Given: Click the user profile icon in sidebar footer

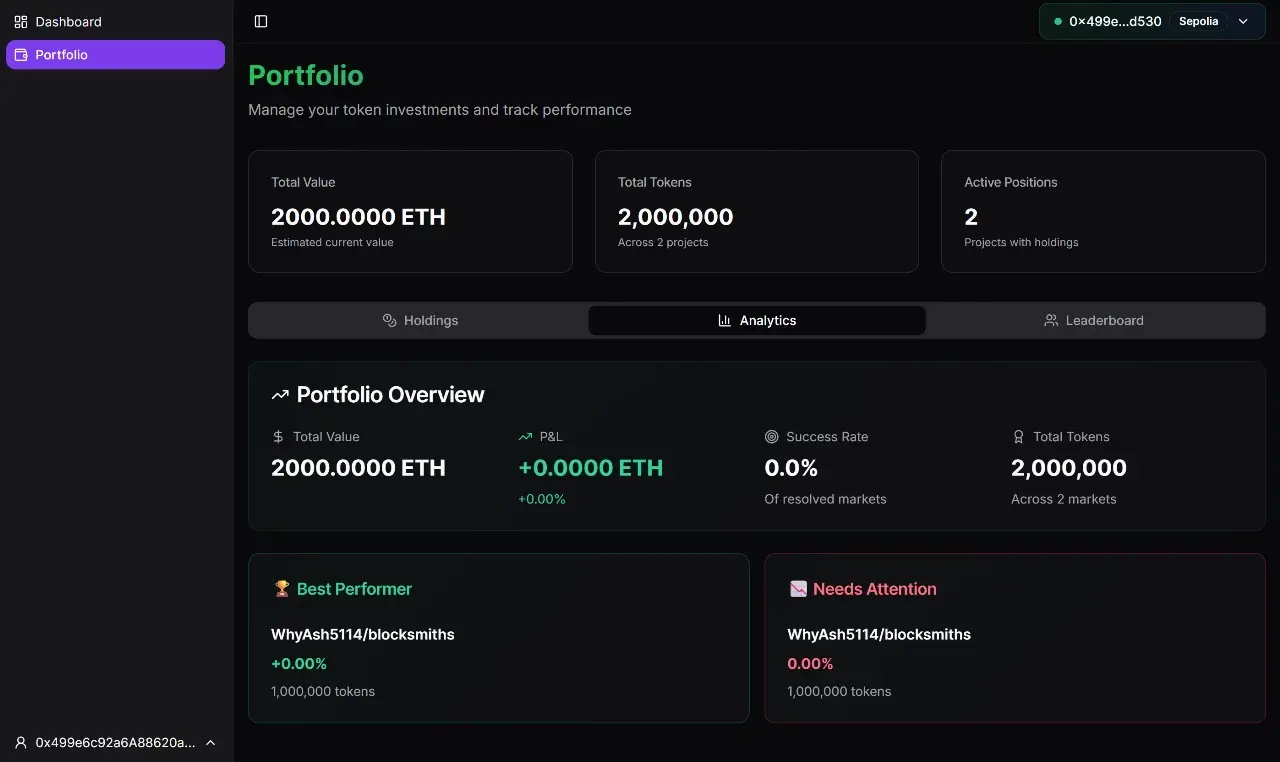Looking at the screenshot, I should coord(21,743).
